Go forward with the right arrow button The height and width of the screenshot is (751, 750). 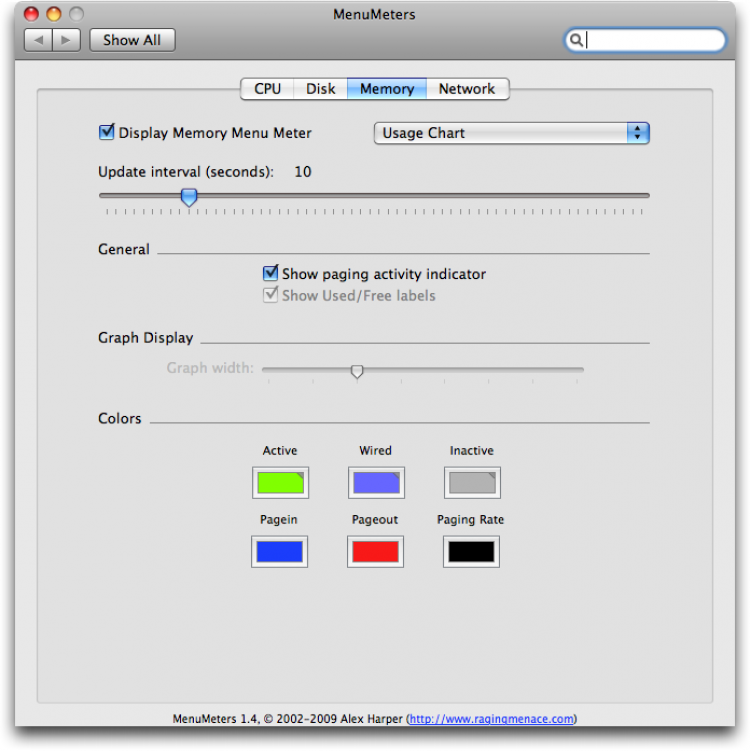[66, 40]
